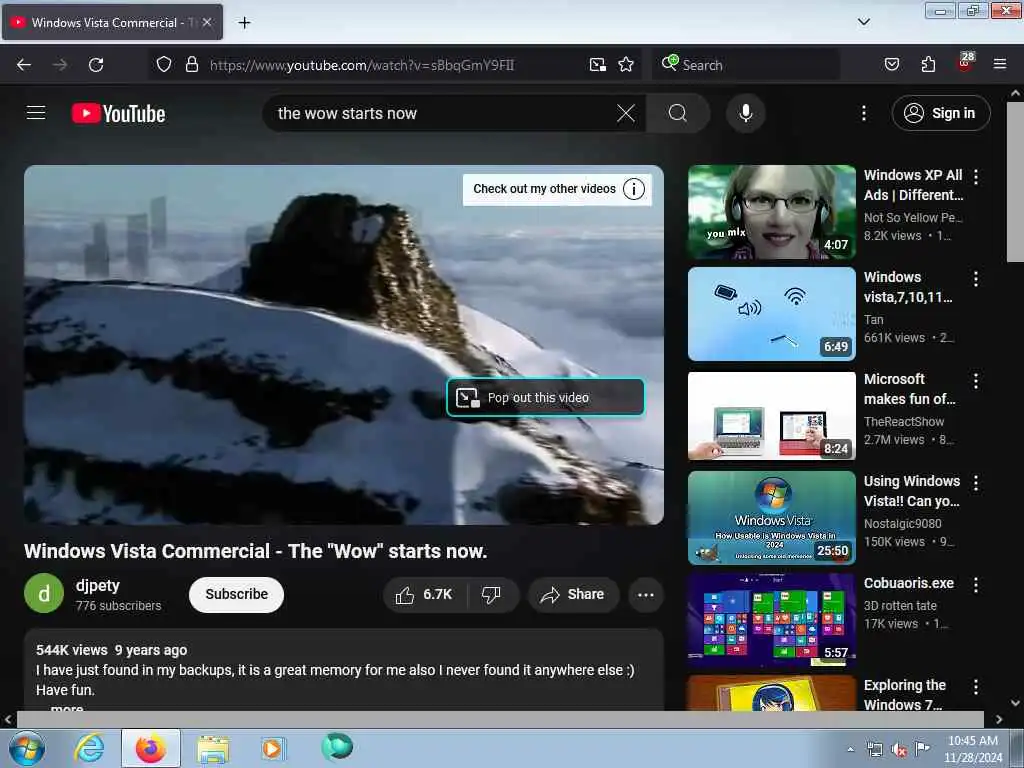Screen dimensions: 1024x768
Task: Click the horizontal scrollbar right arrow
Action: pos(999,720)
